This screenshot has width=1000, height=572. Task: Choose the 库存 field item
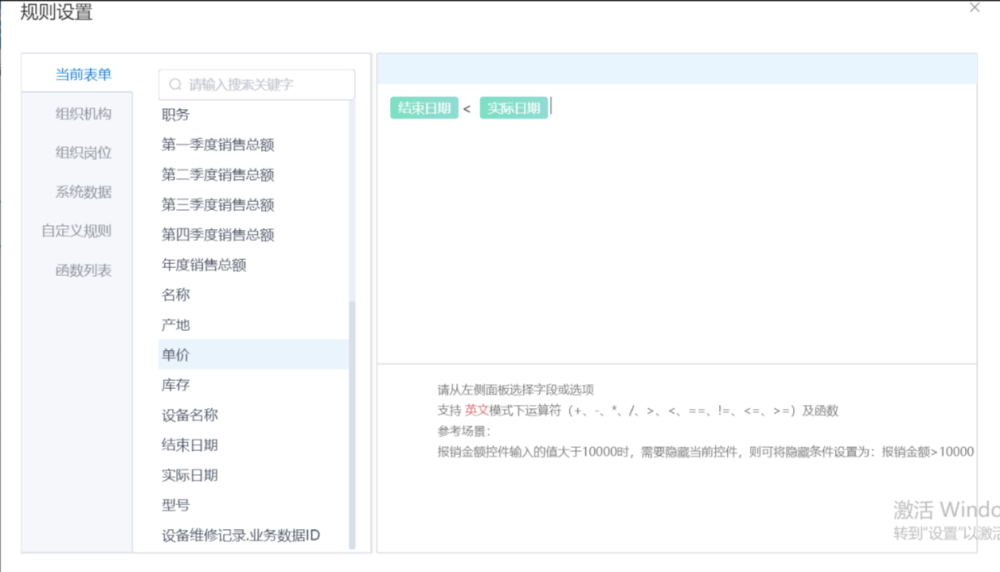[176, 385]
